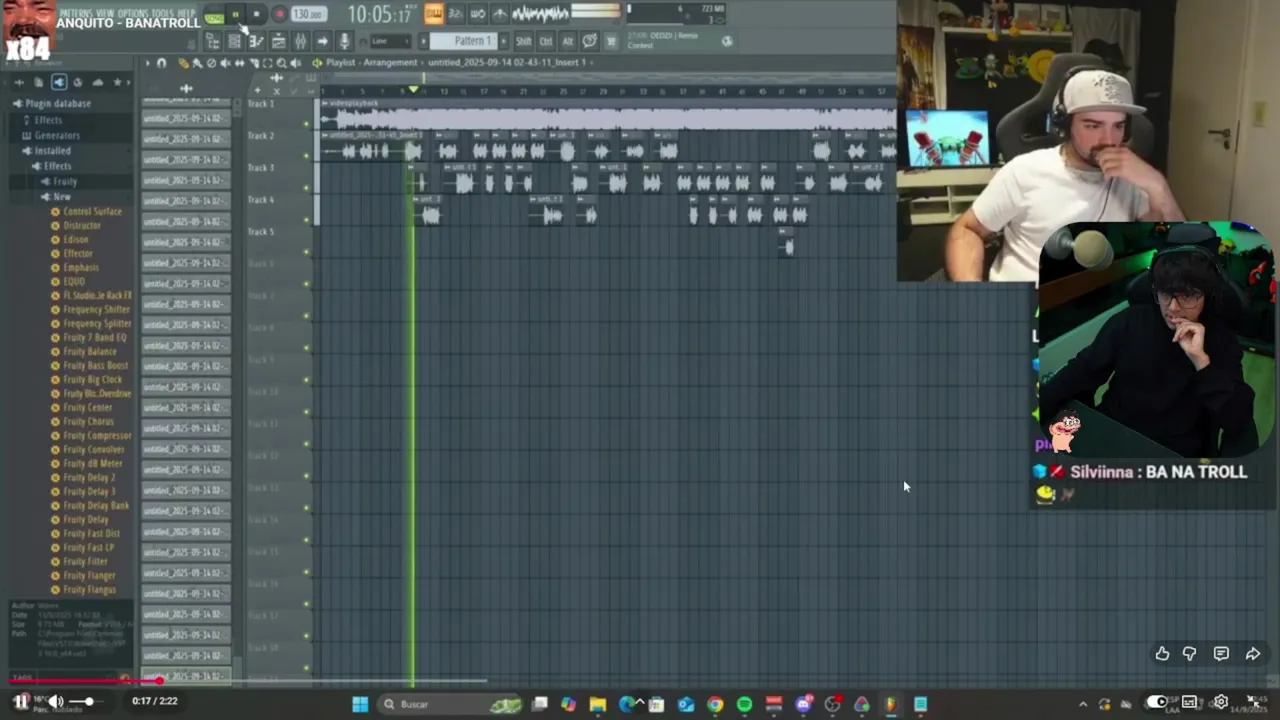Select Fruity Chorus plugin

(x=88, y=422)
